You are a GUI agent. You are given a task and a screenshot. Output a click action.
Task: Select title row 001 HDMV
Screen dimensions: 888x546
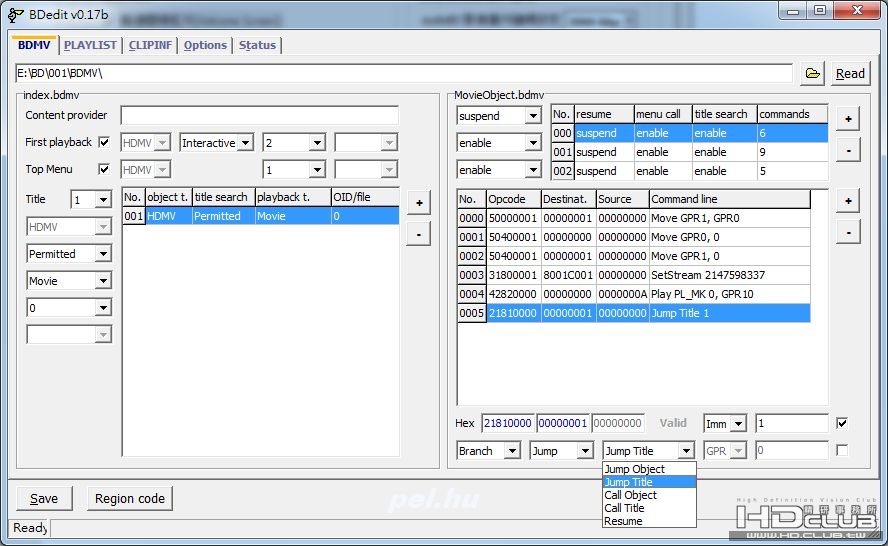point(261,216)
